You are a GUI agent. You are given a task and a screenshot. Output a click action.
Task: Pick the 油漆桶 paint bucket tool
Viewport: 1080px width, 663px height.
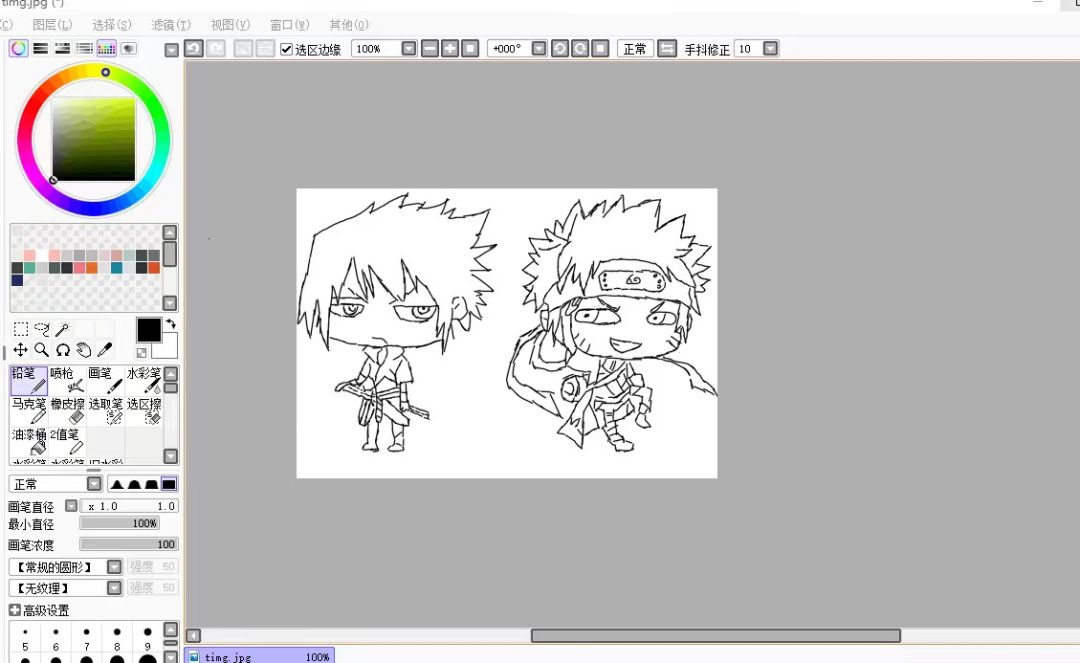[29, 441]
